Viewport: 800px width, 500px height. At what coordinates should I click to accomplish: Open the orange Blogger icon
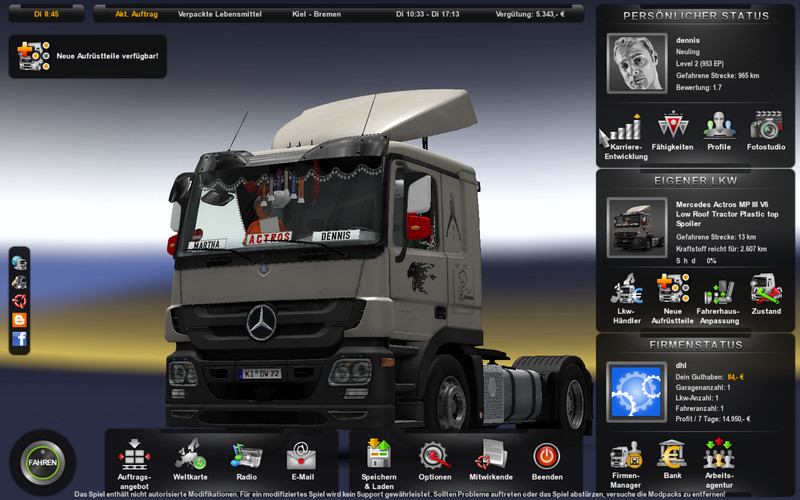tap(19, 319)
